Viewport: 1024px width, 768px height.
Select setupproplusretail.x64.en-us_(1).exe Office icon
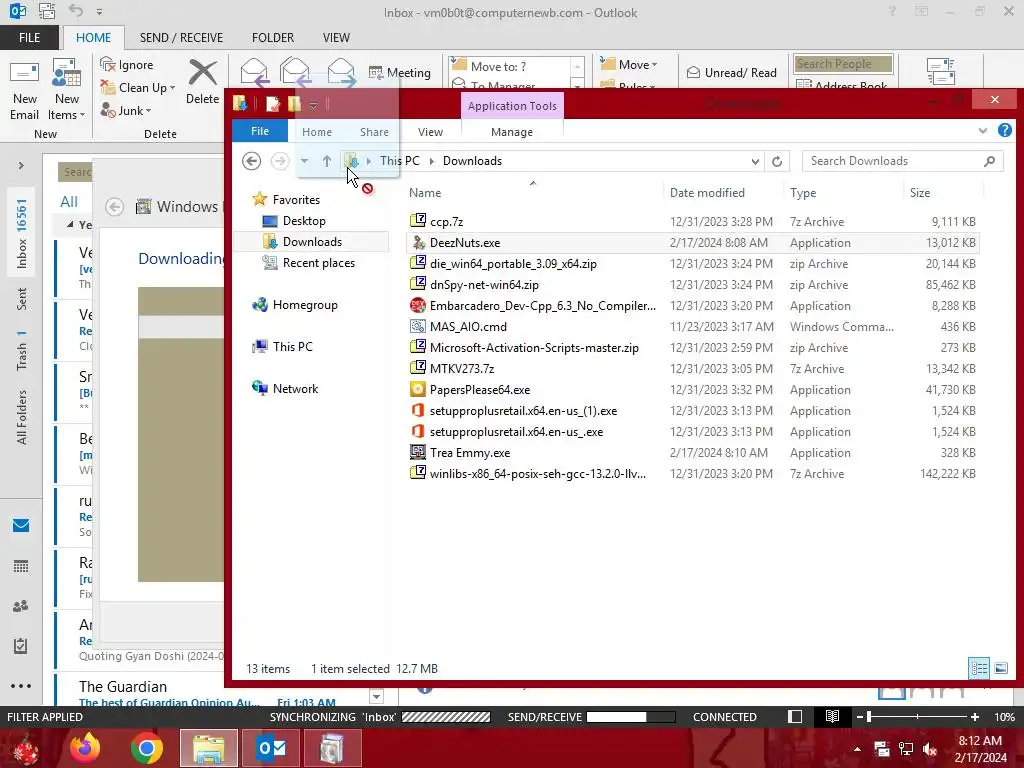(x=418, y=410)
